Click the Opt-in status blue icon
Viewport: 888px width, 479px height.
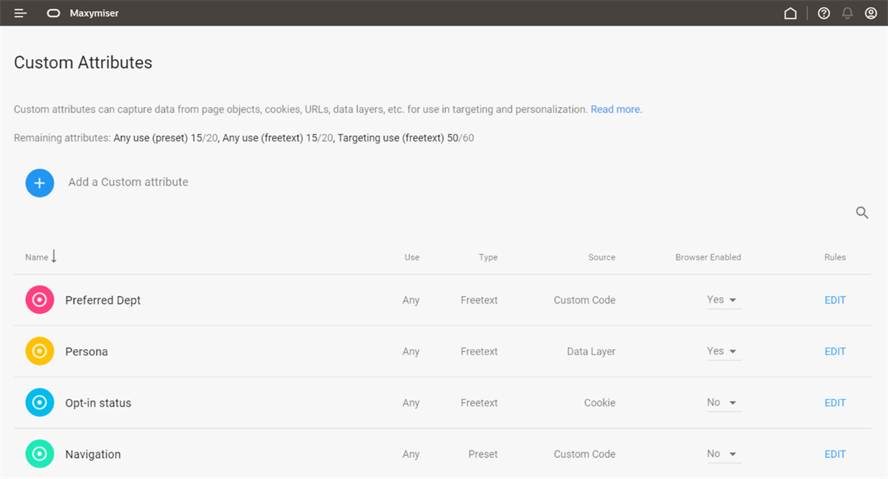40,403
